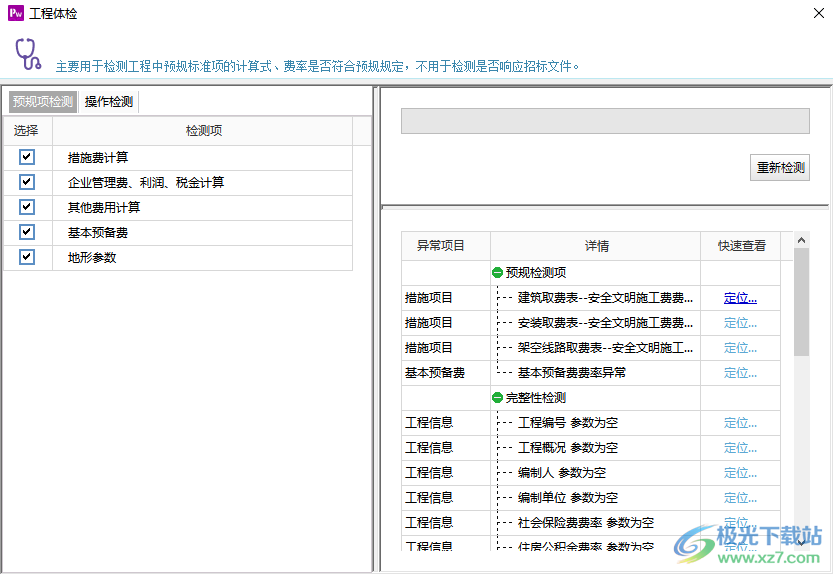The height and width of the screenshot is (574, 833).
Task: Select 安装取费表--安全文明施工费 detail row
Action: point(605,323)
